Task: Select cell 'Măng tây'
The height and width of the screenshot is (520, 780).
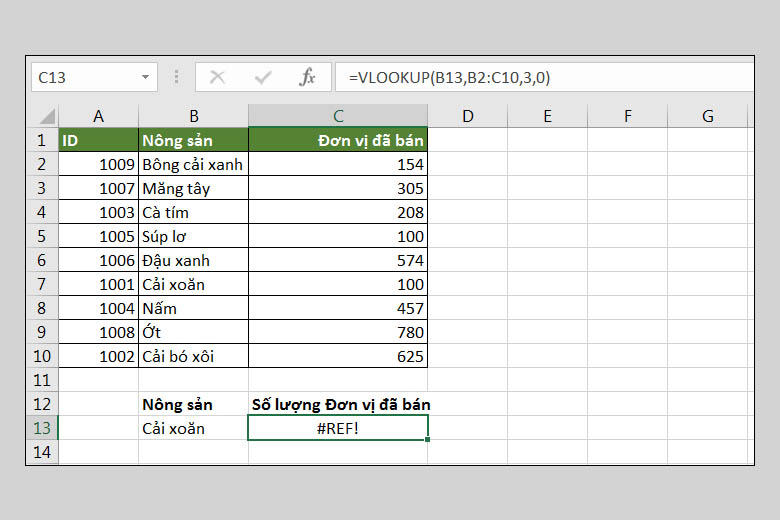Action: (194, 188)
